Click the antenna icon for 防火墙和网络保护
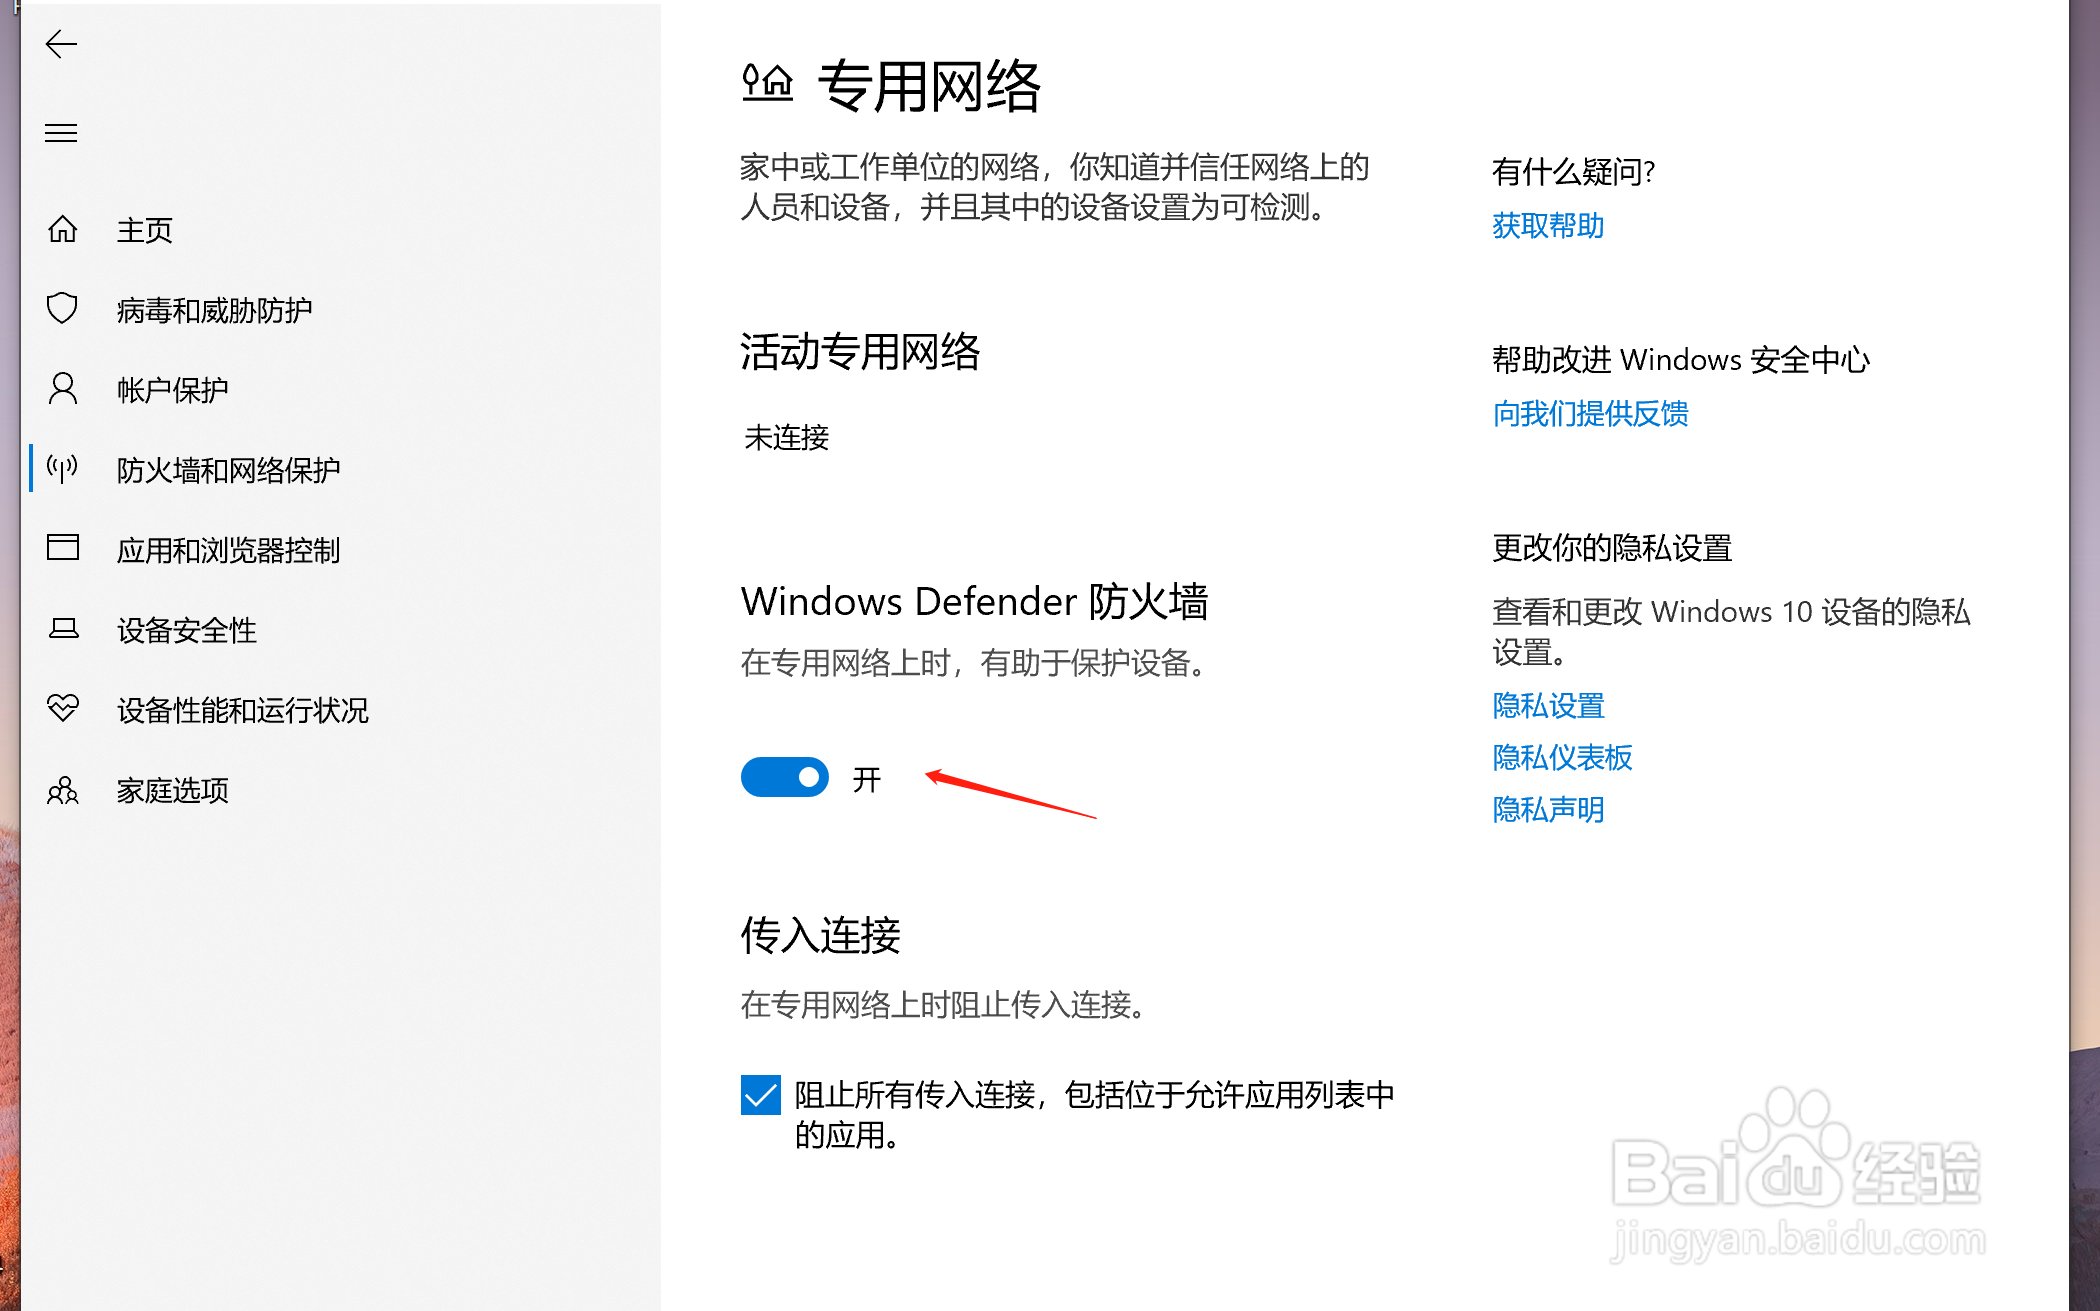Viewport: 2100px width, 1311px height. [63, 468]
